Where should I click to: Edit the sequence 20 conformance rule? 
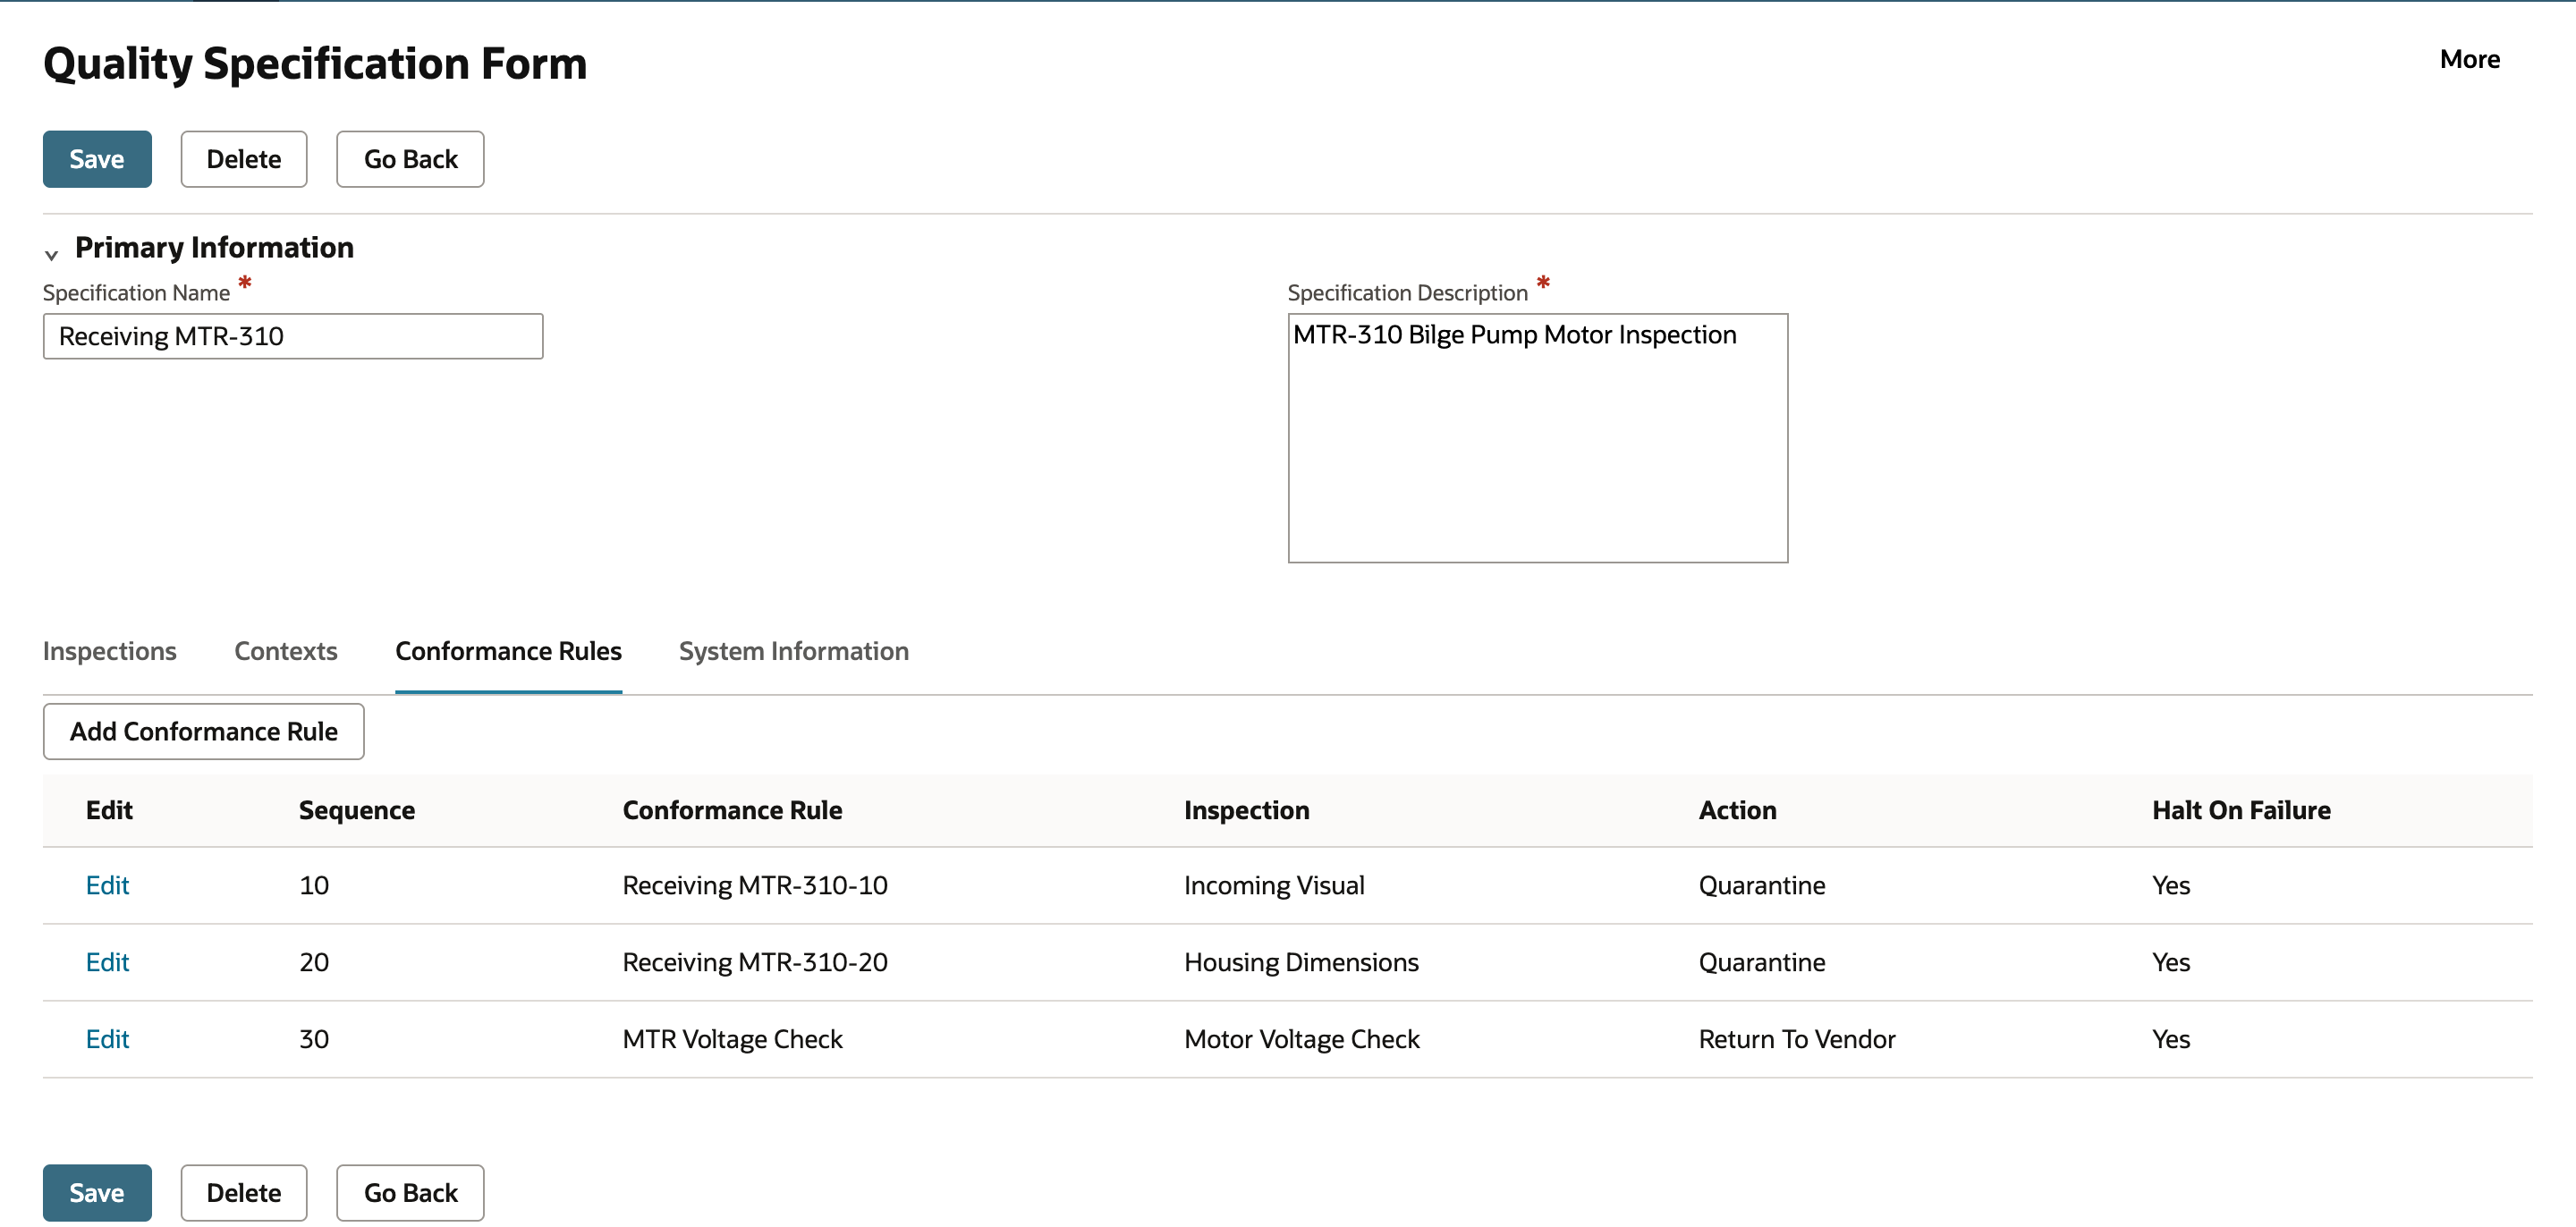(x=107, y=962)
